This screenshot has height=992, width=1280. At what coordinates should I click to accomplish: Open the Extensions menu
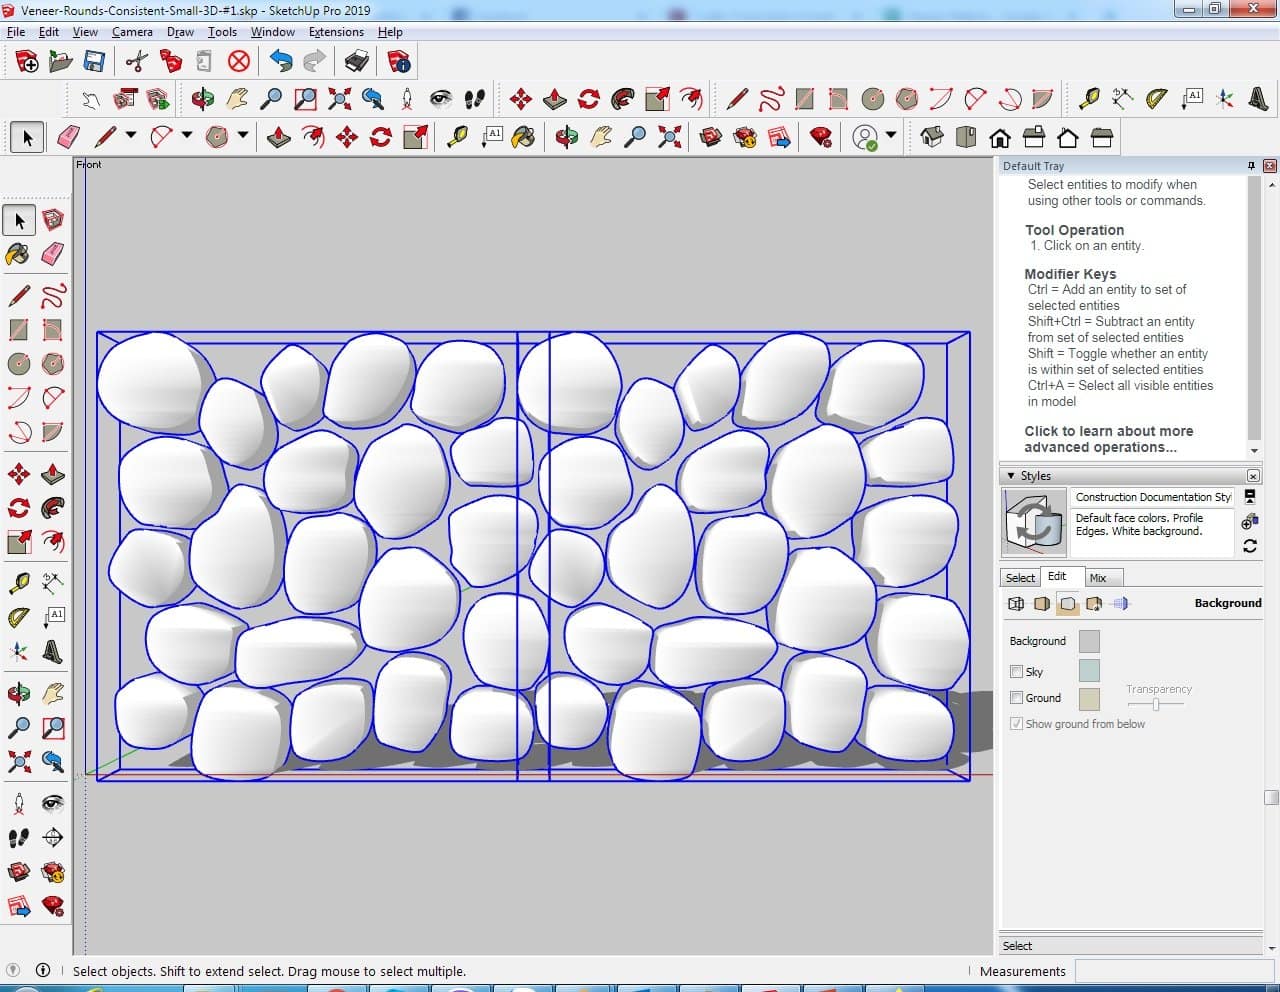(336, 32)
